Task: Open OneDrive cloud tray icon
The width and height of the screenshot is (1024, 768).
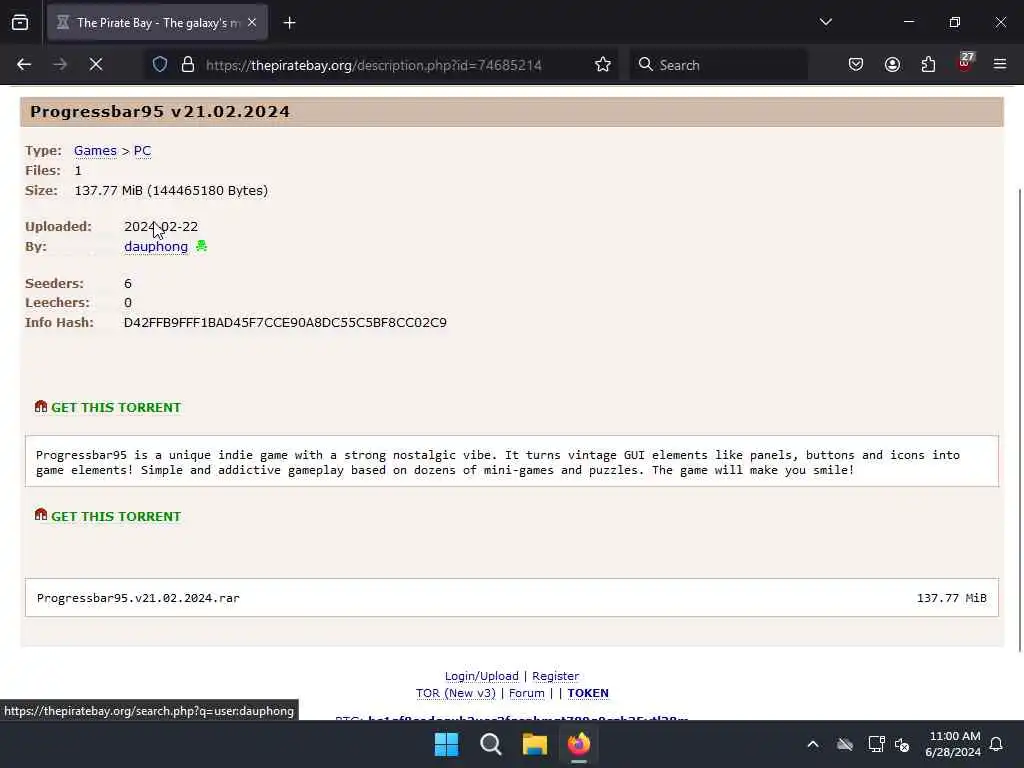Action: pos(845,744)
